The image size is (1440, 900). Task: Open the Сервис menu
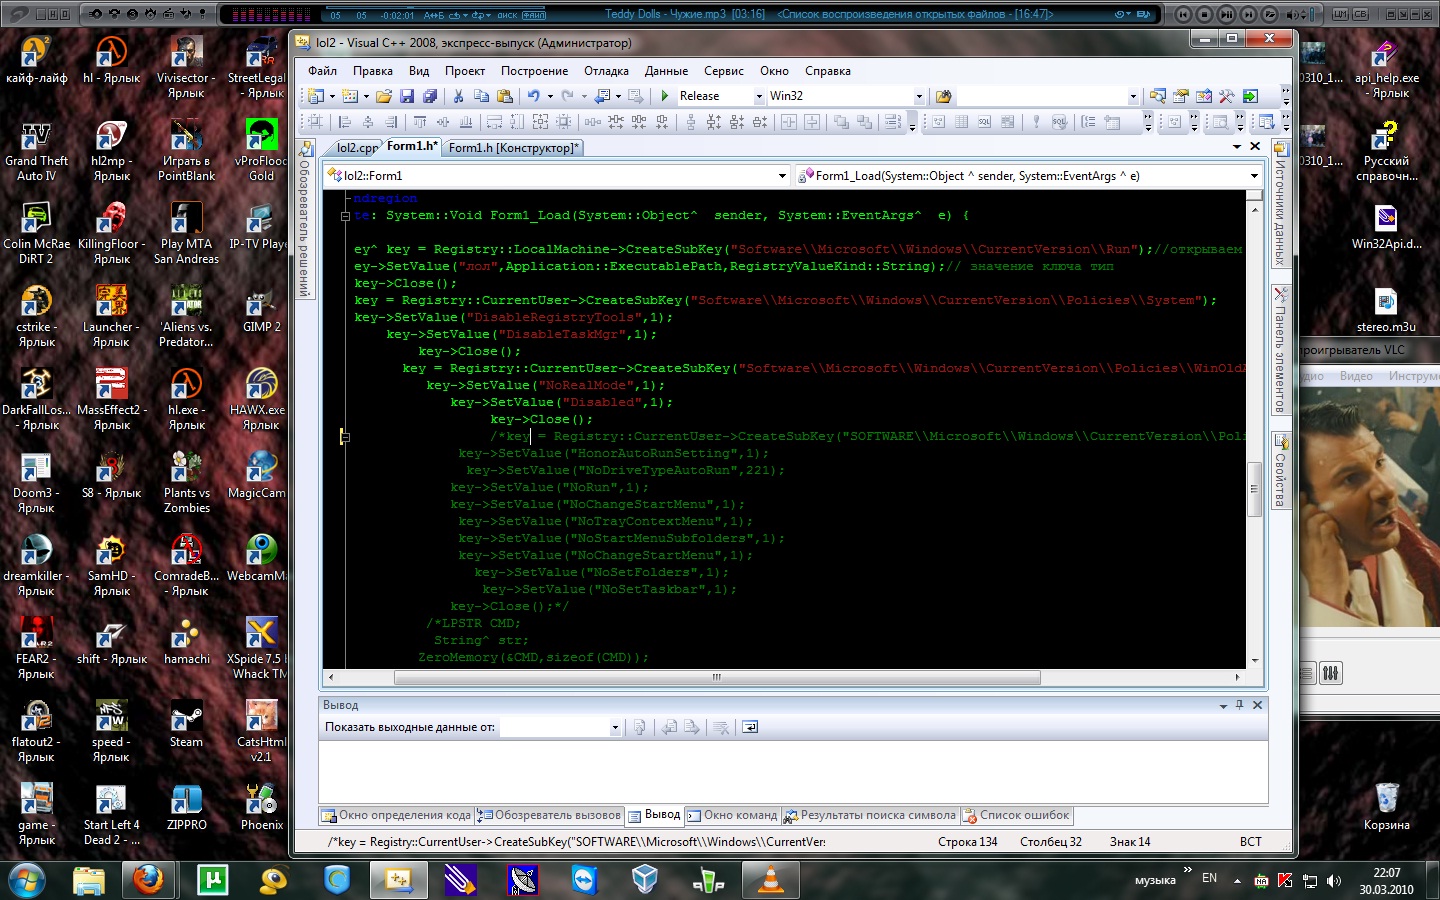click(723, 71)
